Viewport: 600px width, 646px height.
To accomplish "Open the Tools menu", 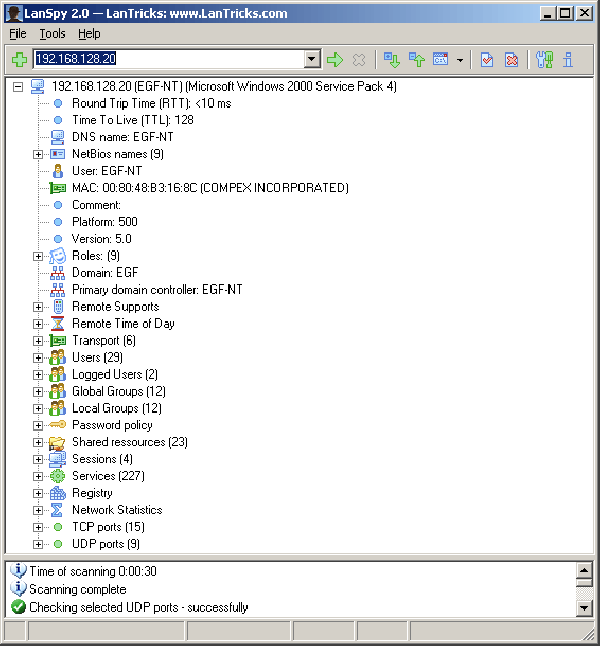I will pyautogui.click(x=52, y=33).
